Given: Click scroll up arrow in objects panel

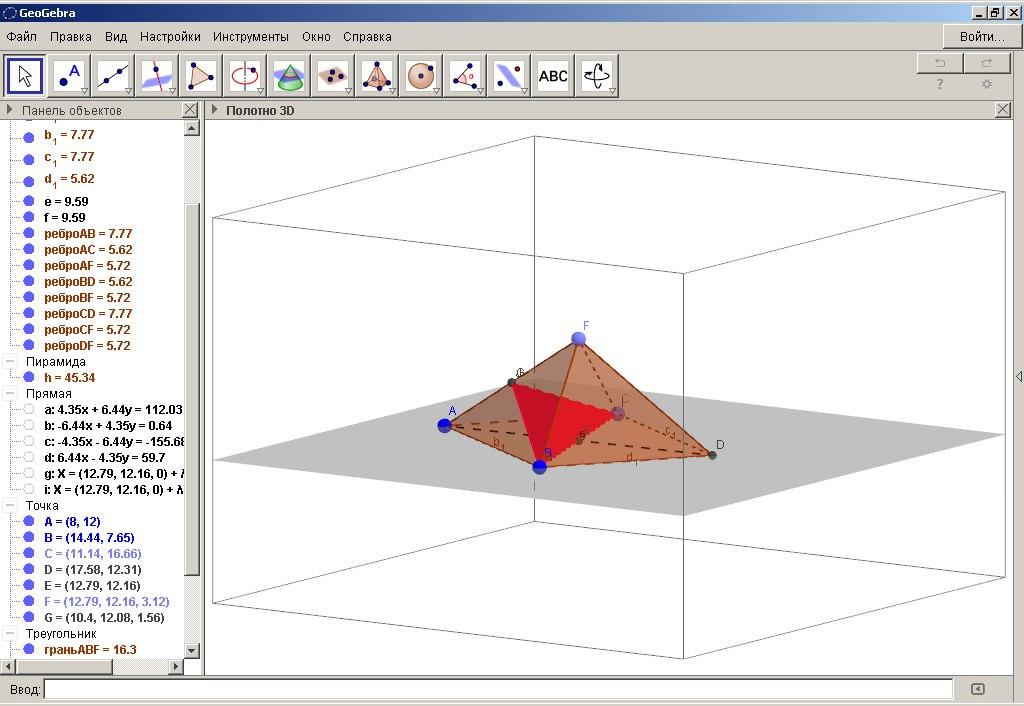Looking at the screenshot, I should tap(191, 128).
